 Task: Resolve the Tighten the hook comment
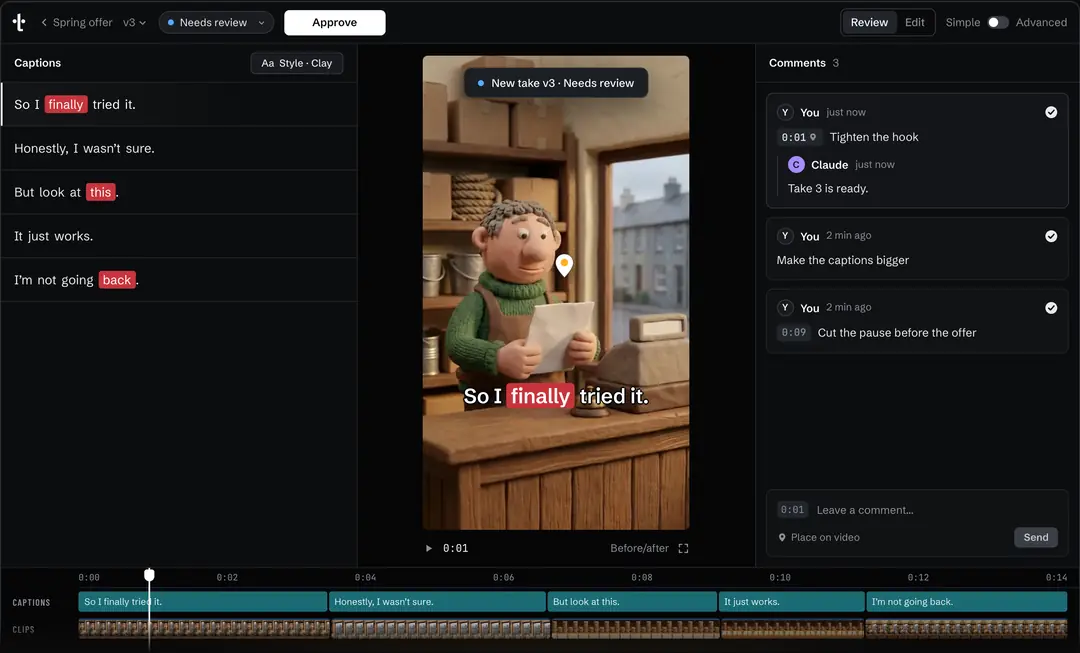pyautogui.click(x=1051, y=112)
